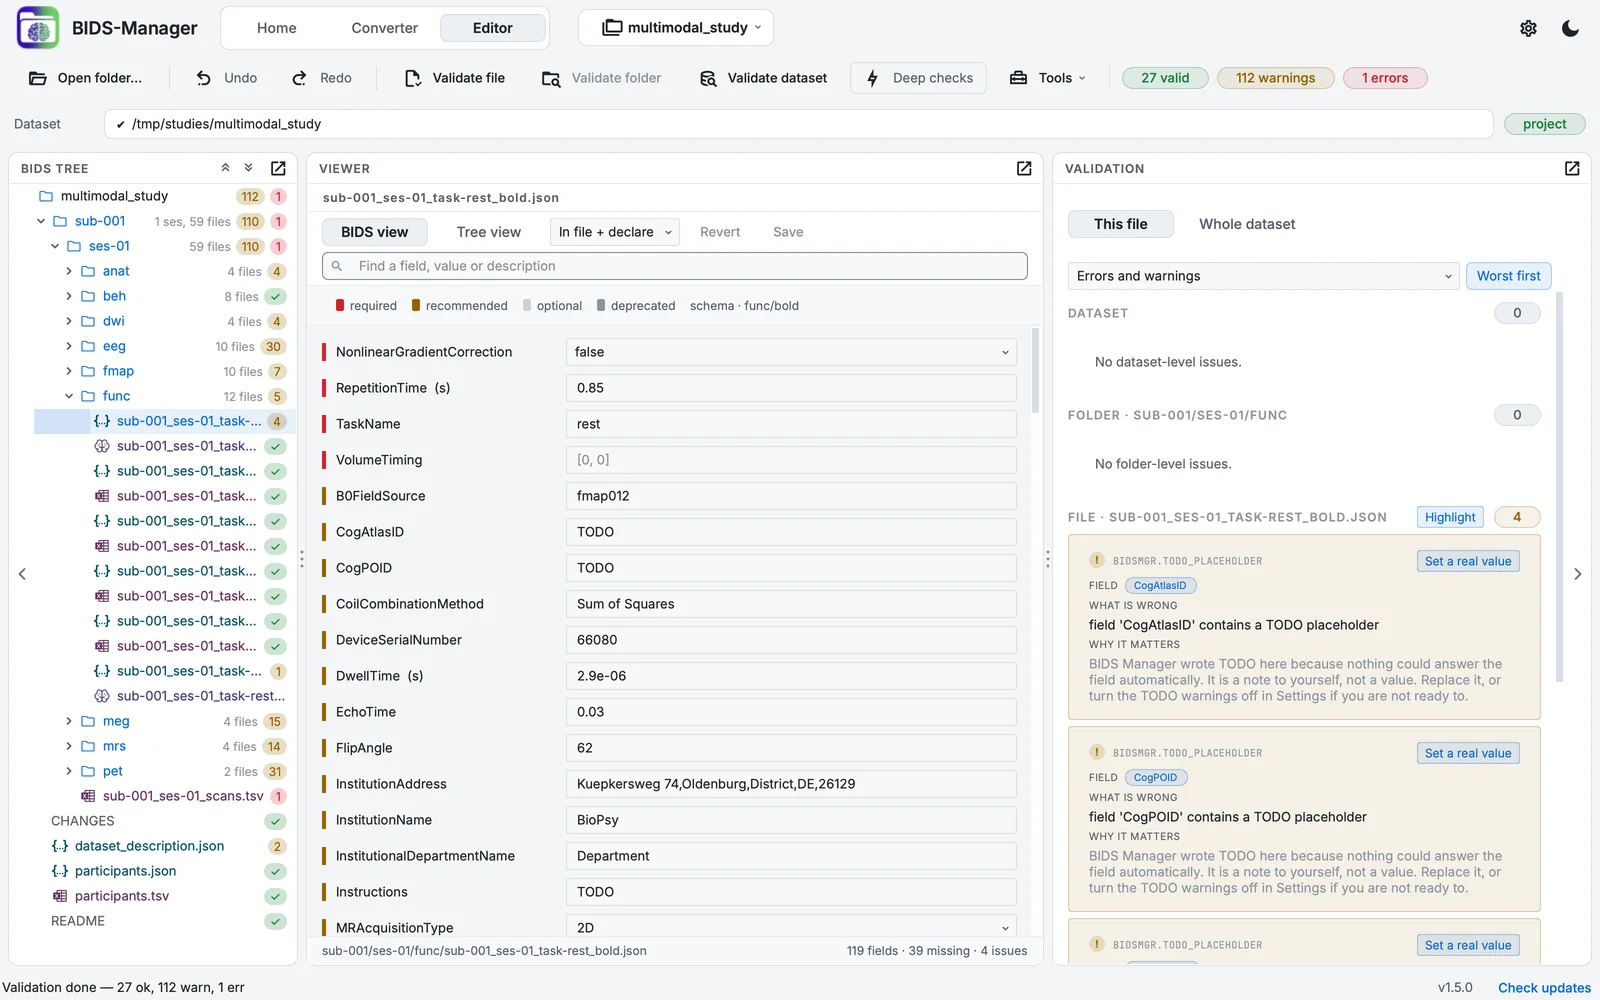Toggle the 27 valid filter pill
The image size is (1600, 1000).
tap(1165, 78)
